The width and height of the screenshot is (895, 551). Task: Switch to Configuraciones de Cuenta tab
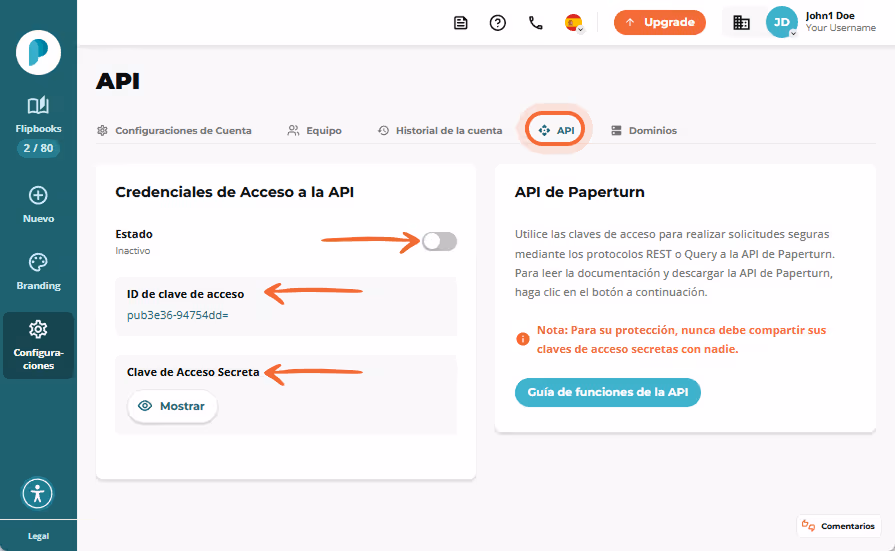click(x=174, y=131)
